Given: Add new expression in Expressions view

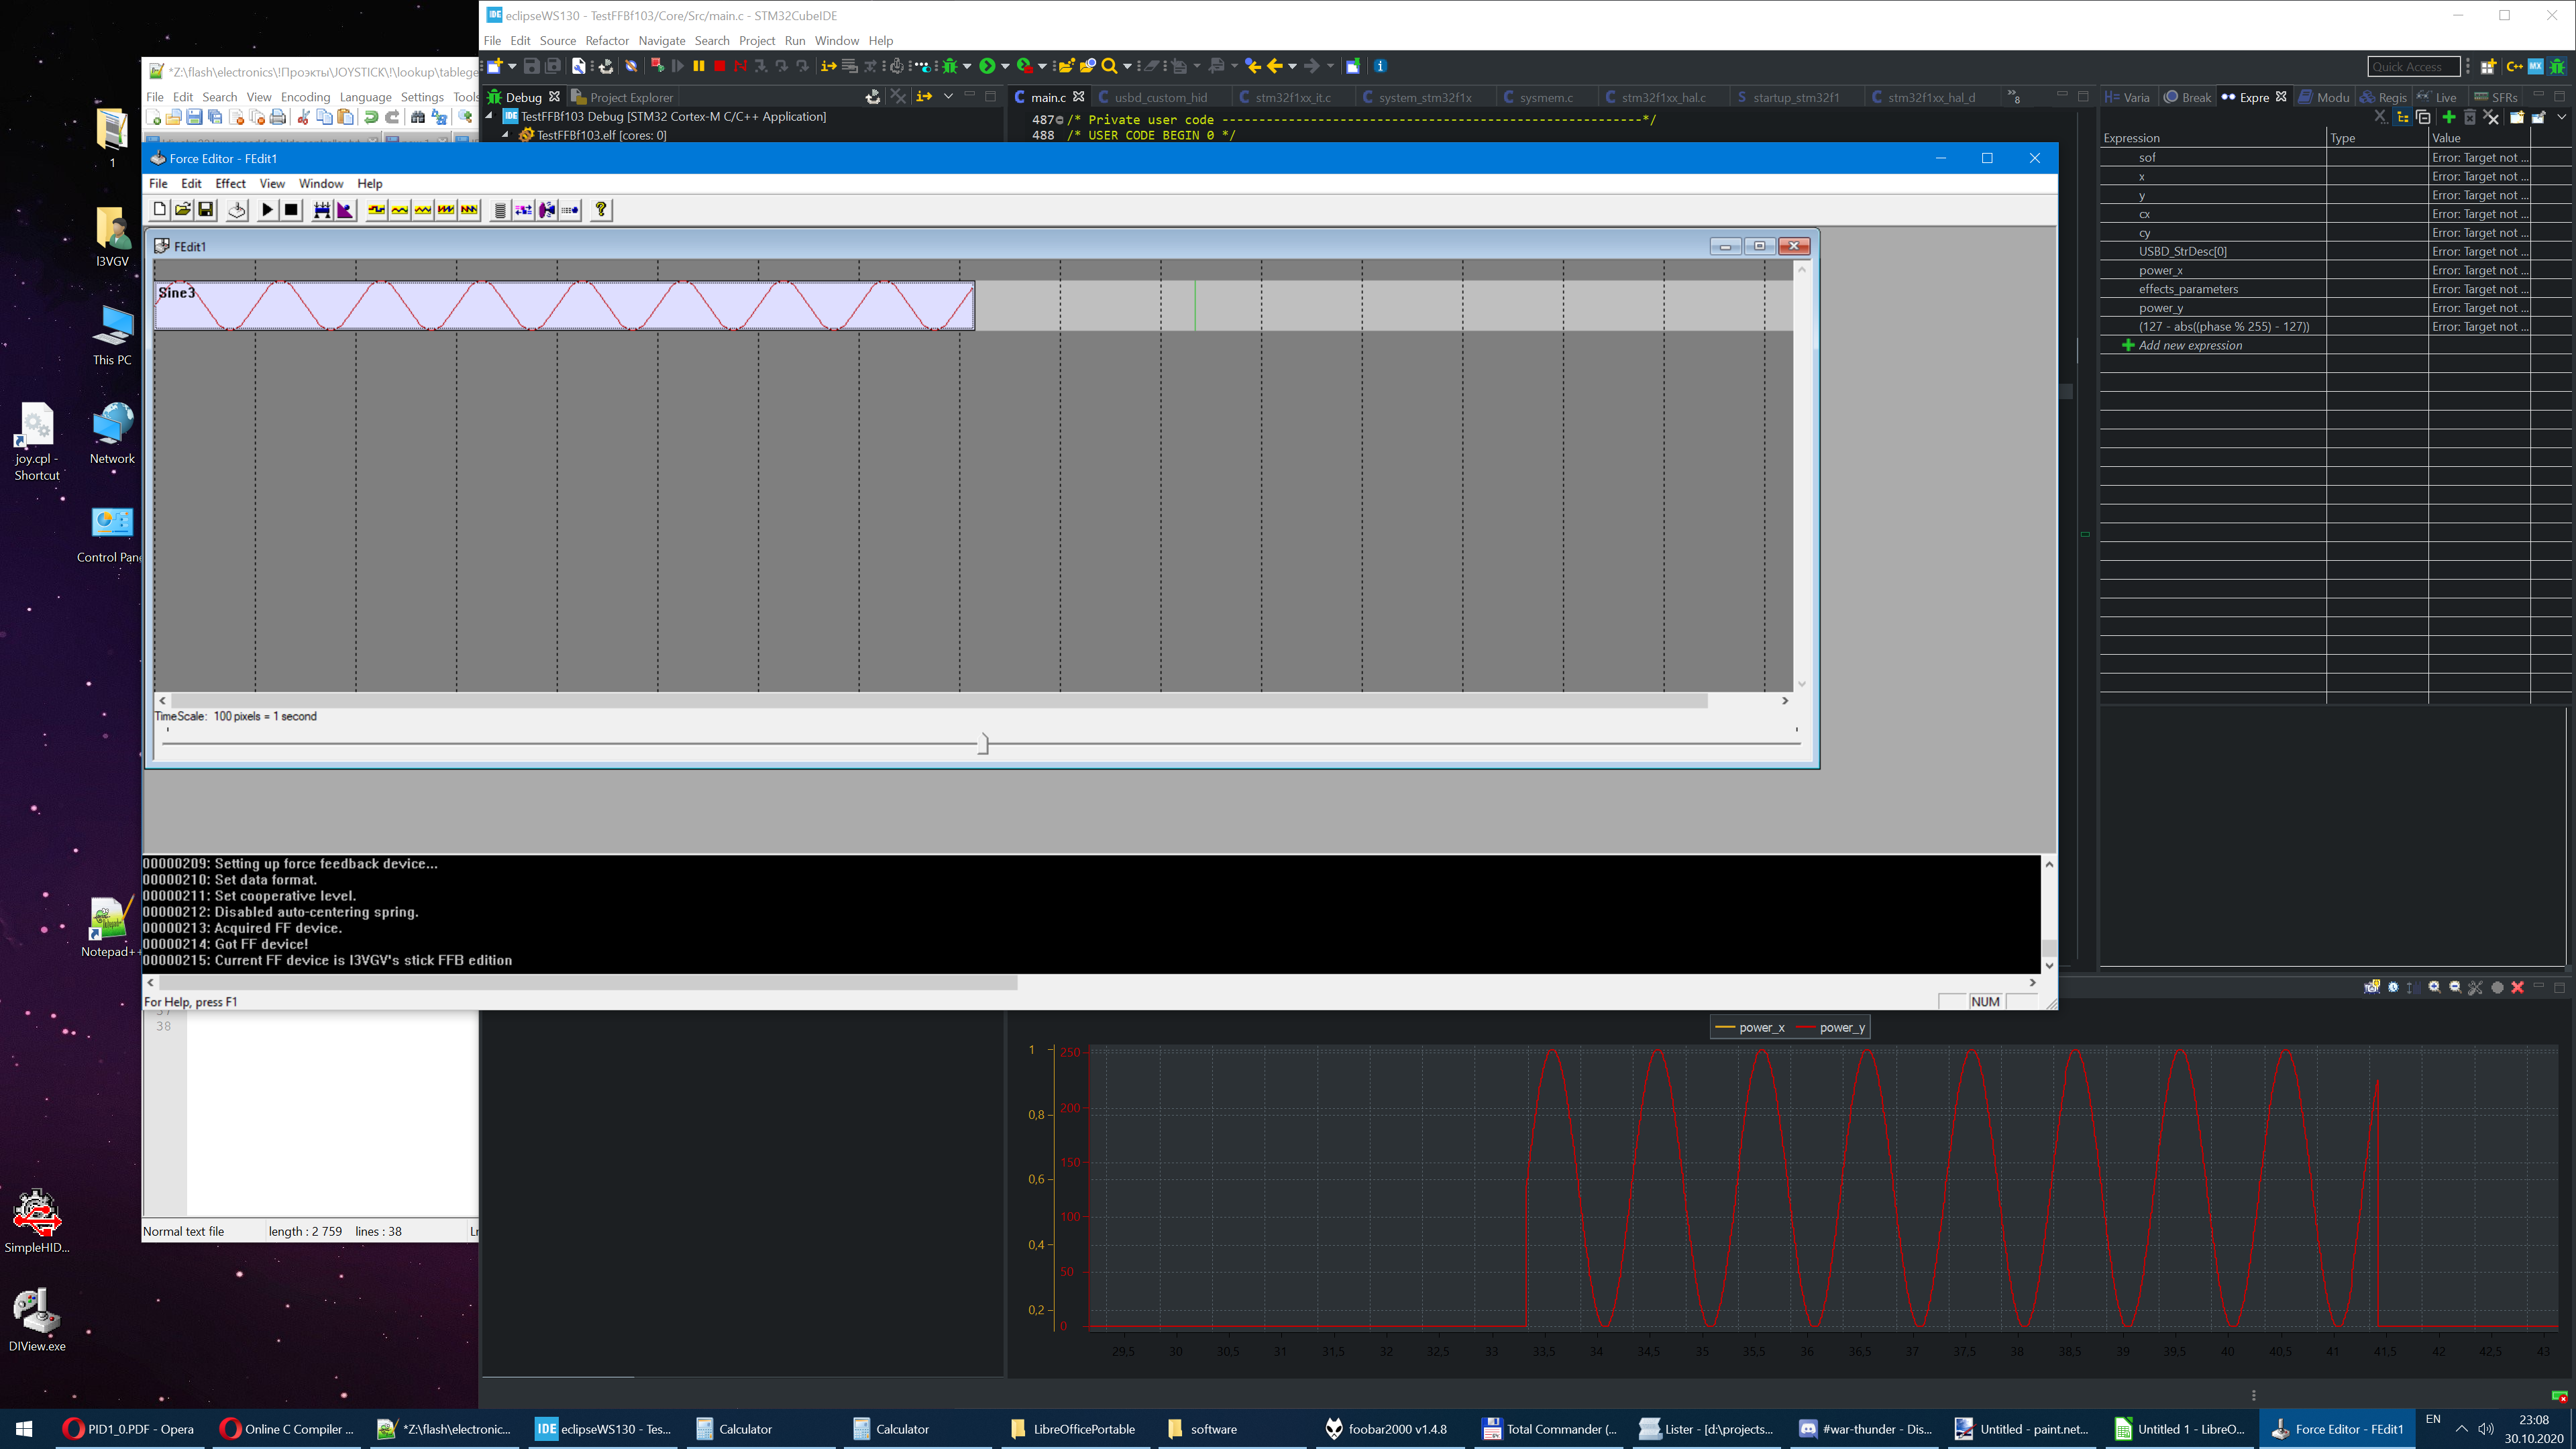Looking at the screenshot, I should coord(2190,345).
